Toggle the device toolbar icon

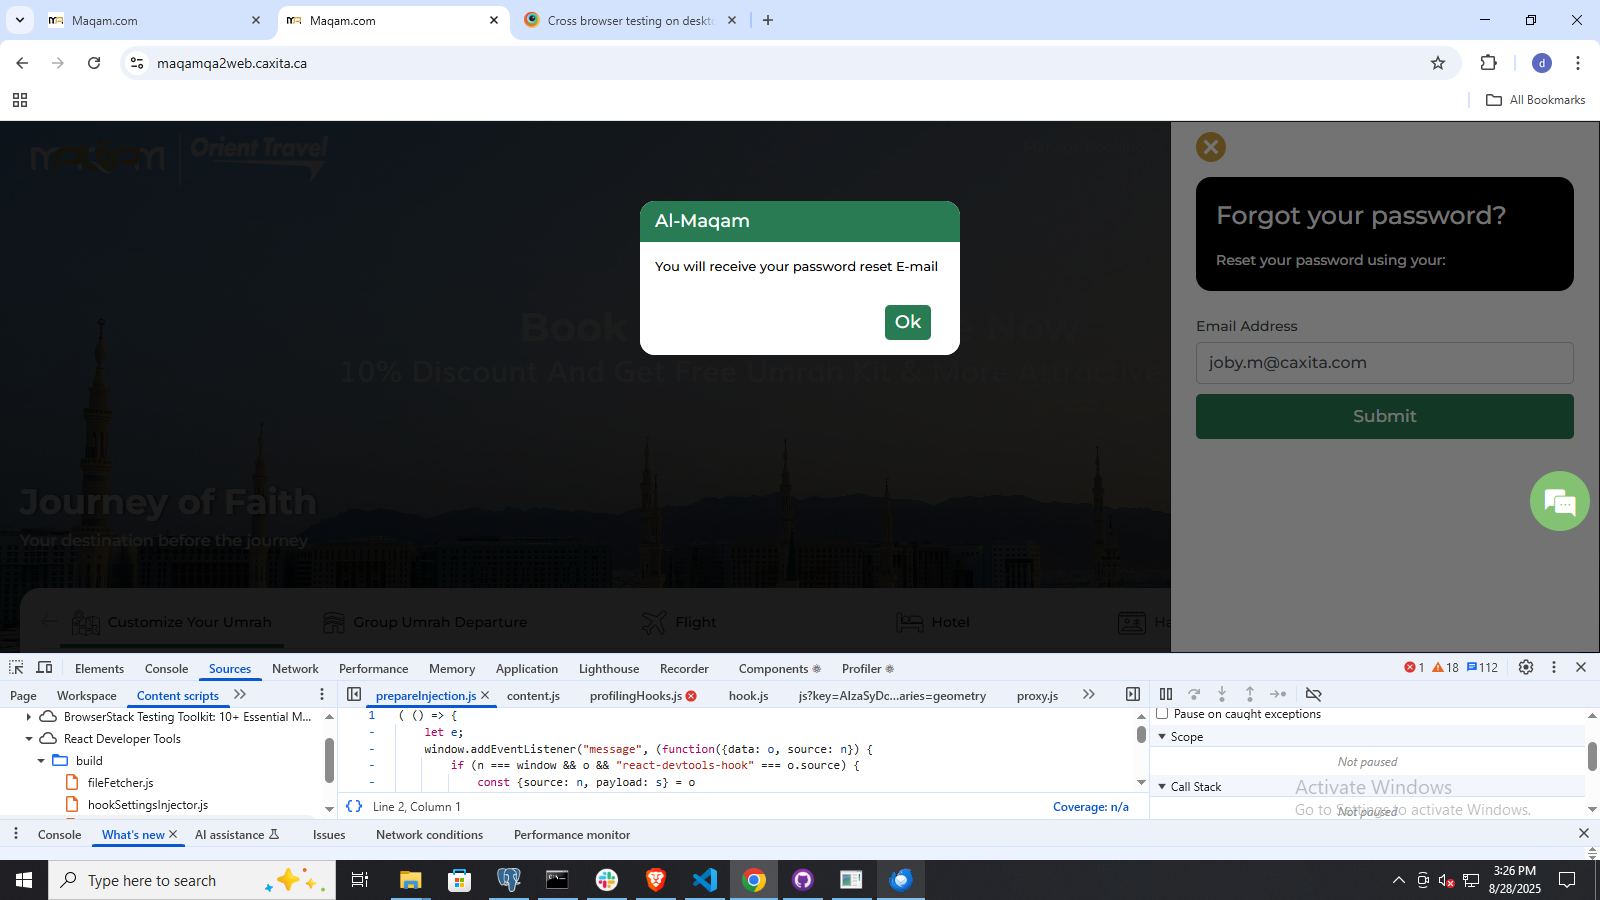point(44,668)
